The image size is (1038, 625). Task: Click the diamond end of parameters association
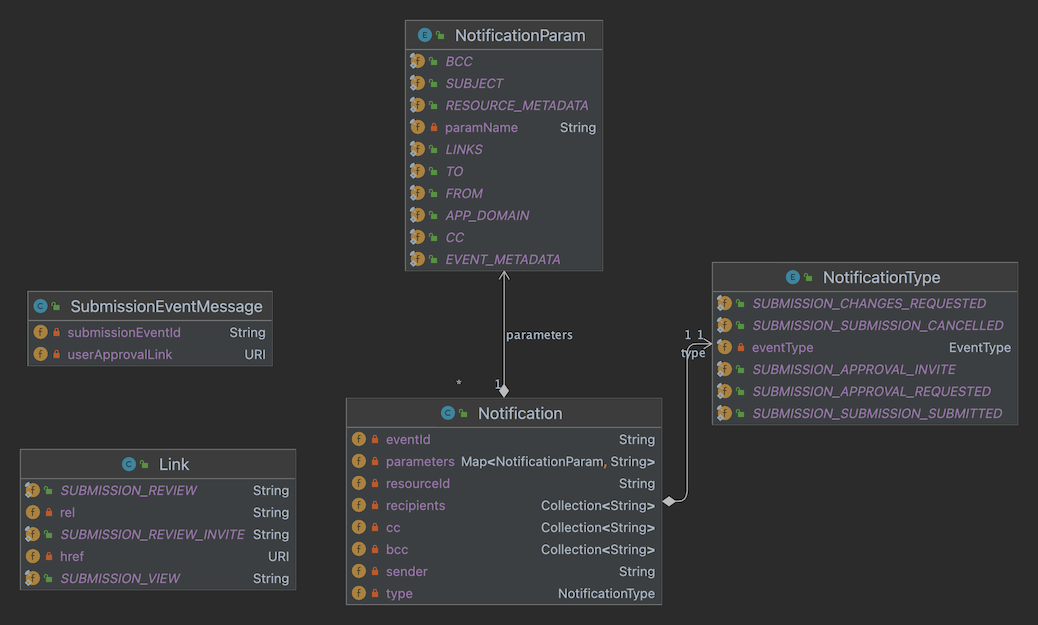[x=504, y=391]
